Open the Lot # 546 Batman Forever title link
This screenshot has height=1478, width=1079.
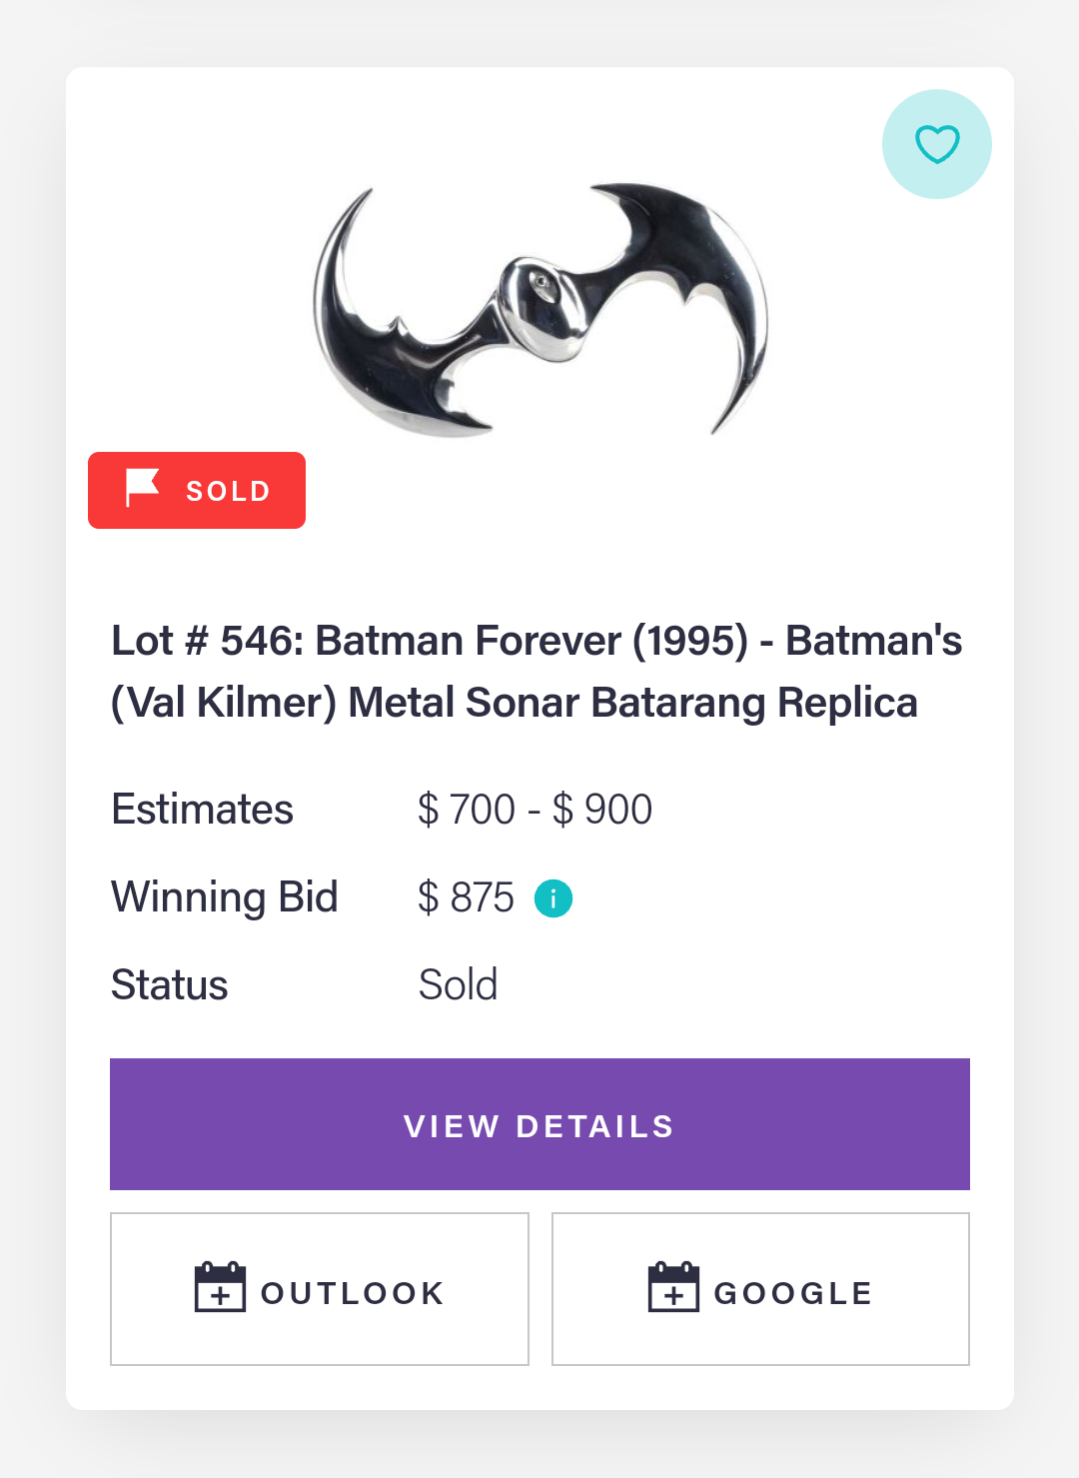pyautogui.click(x=537, y=671)
